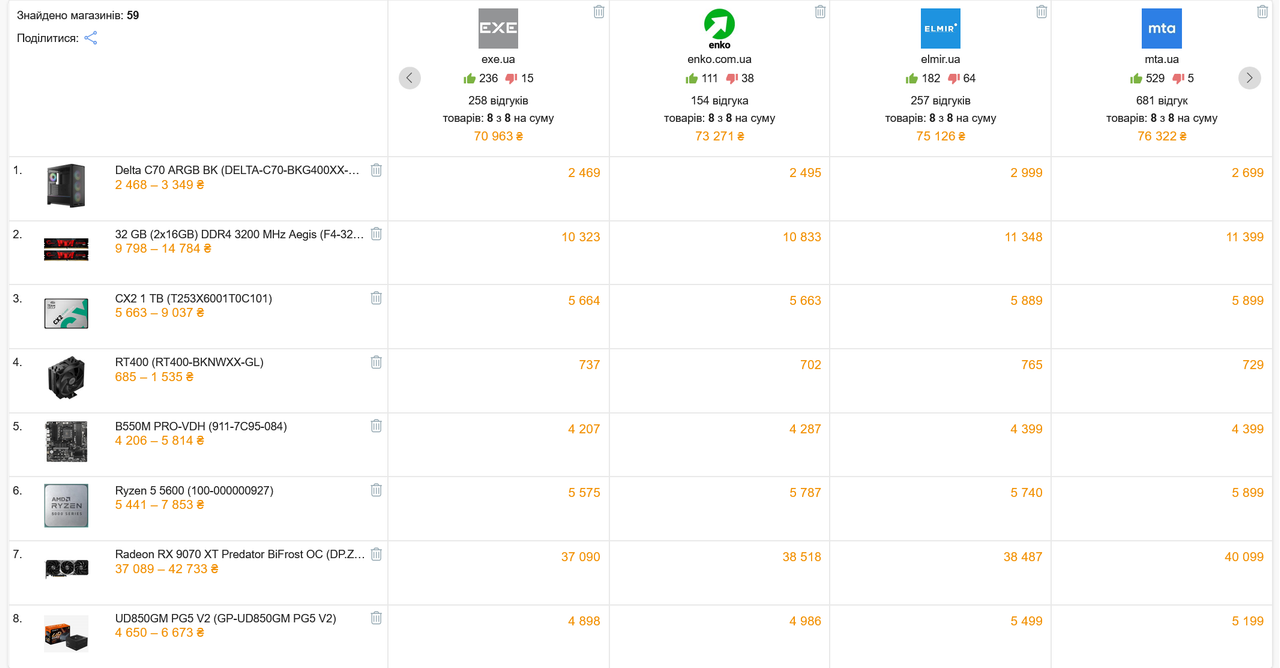Click price 5 664 for CX2 at exe.ua
The width and height of the screenshot is (1280, 668).
click(584, 301)
